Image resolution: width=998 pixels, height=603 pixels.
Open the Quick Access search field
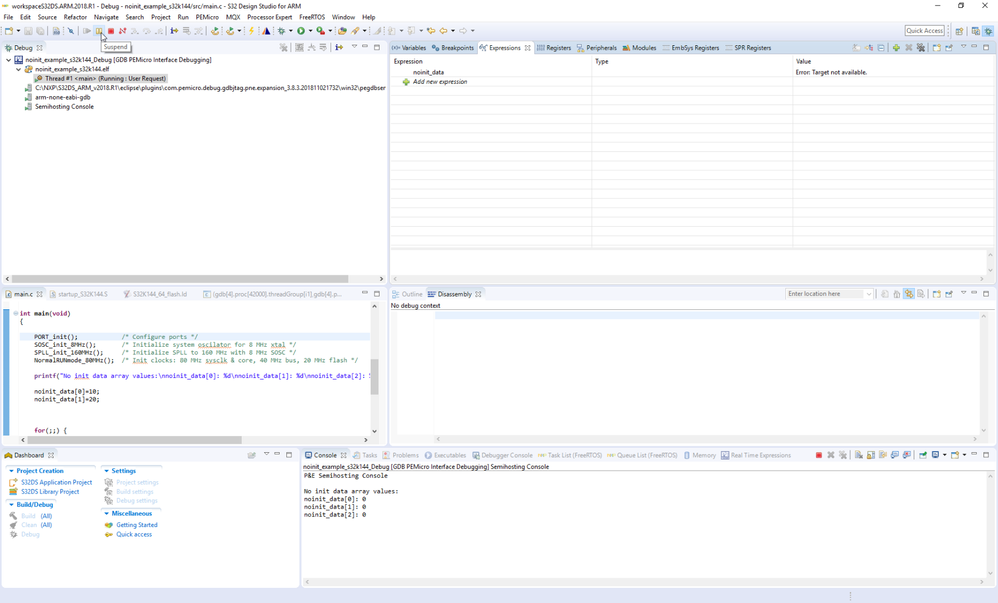pyautogui.click(x=925, y=31)
